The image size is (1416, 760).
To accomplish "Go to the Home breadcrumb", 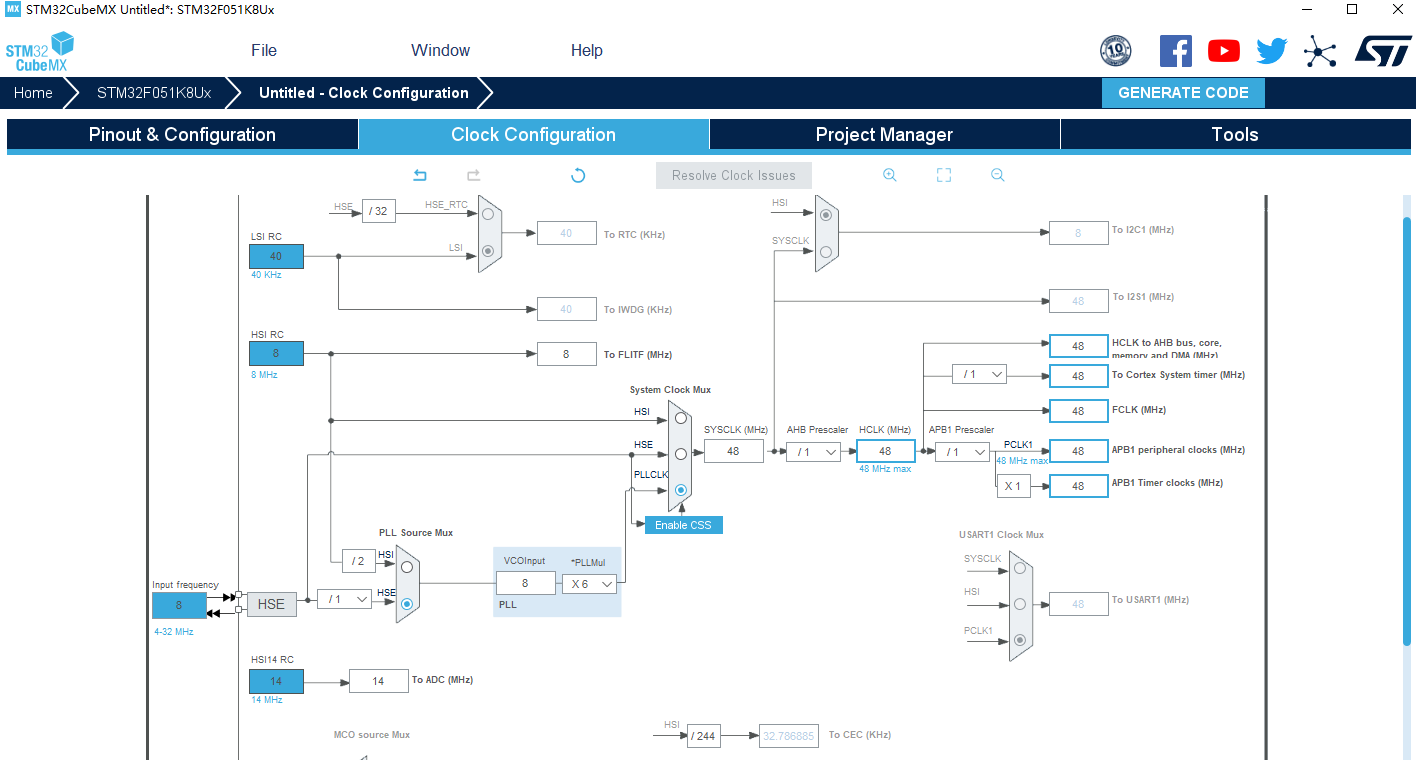I will pos(33,93).
